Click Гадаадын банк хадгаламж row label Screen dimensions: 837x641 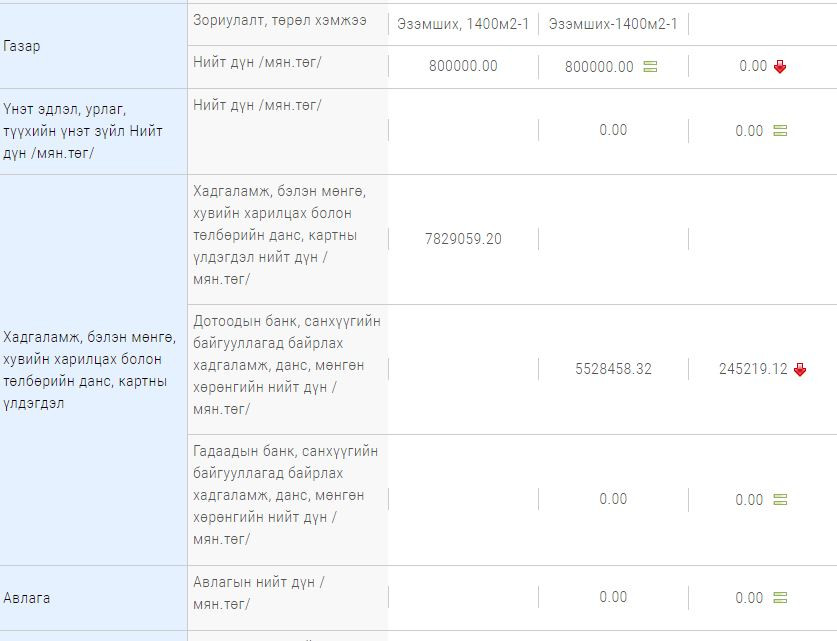tap(286, 495)
